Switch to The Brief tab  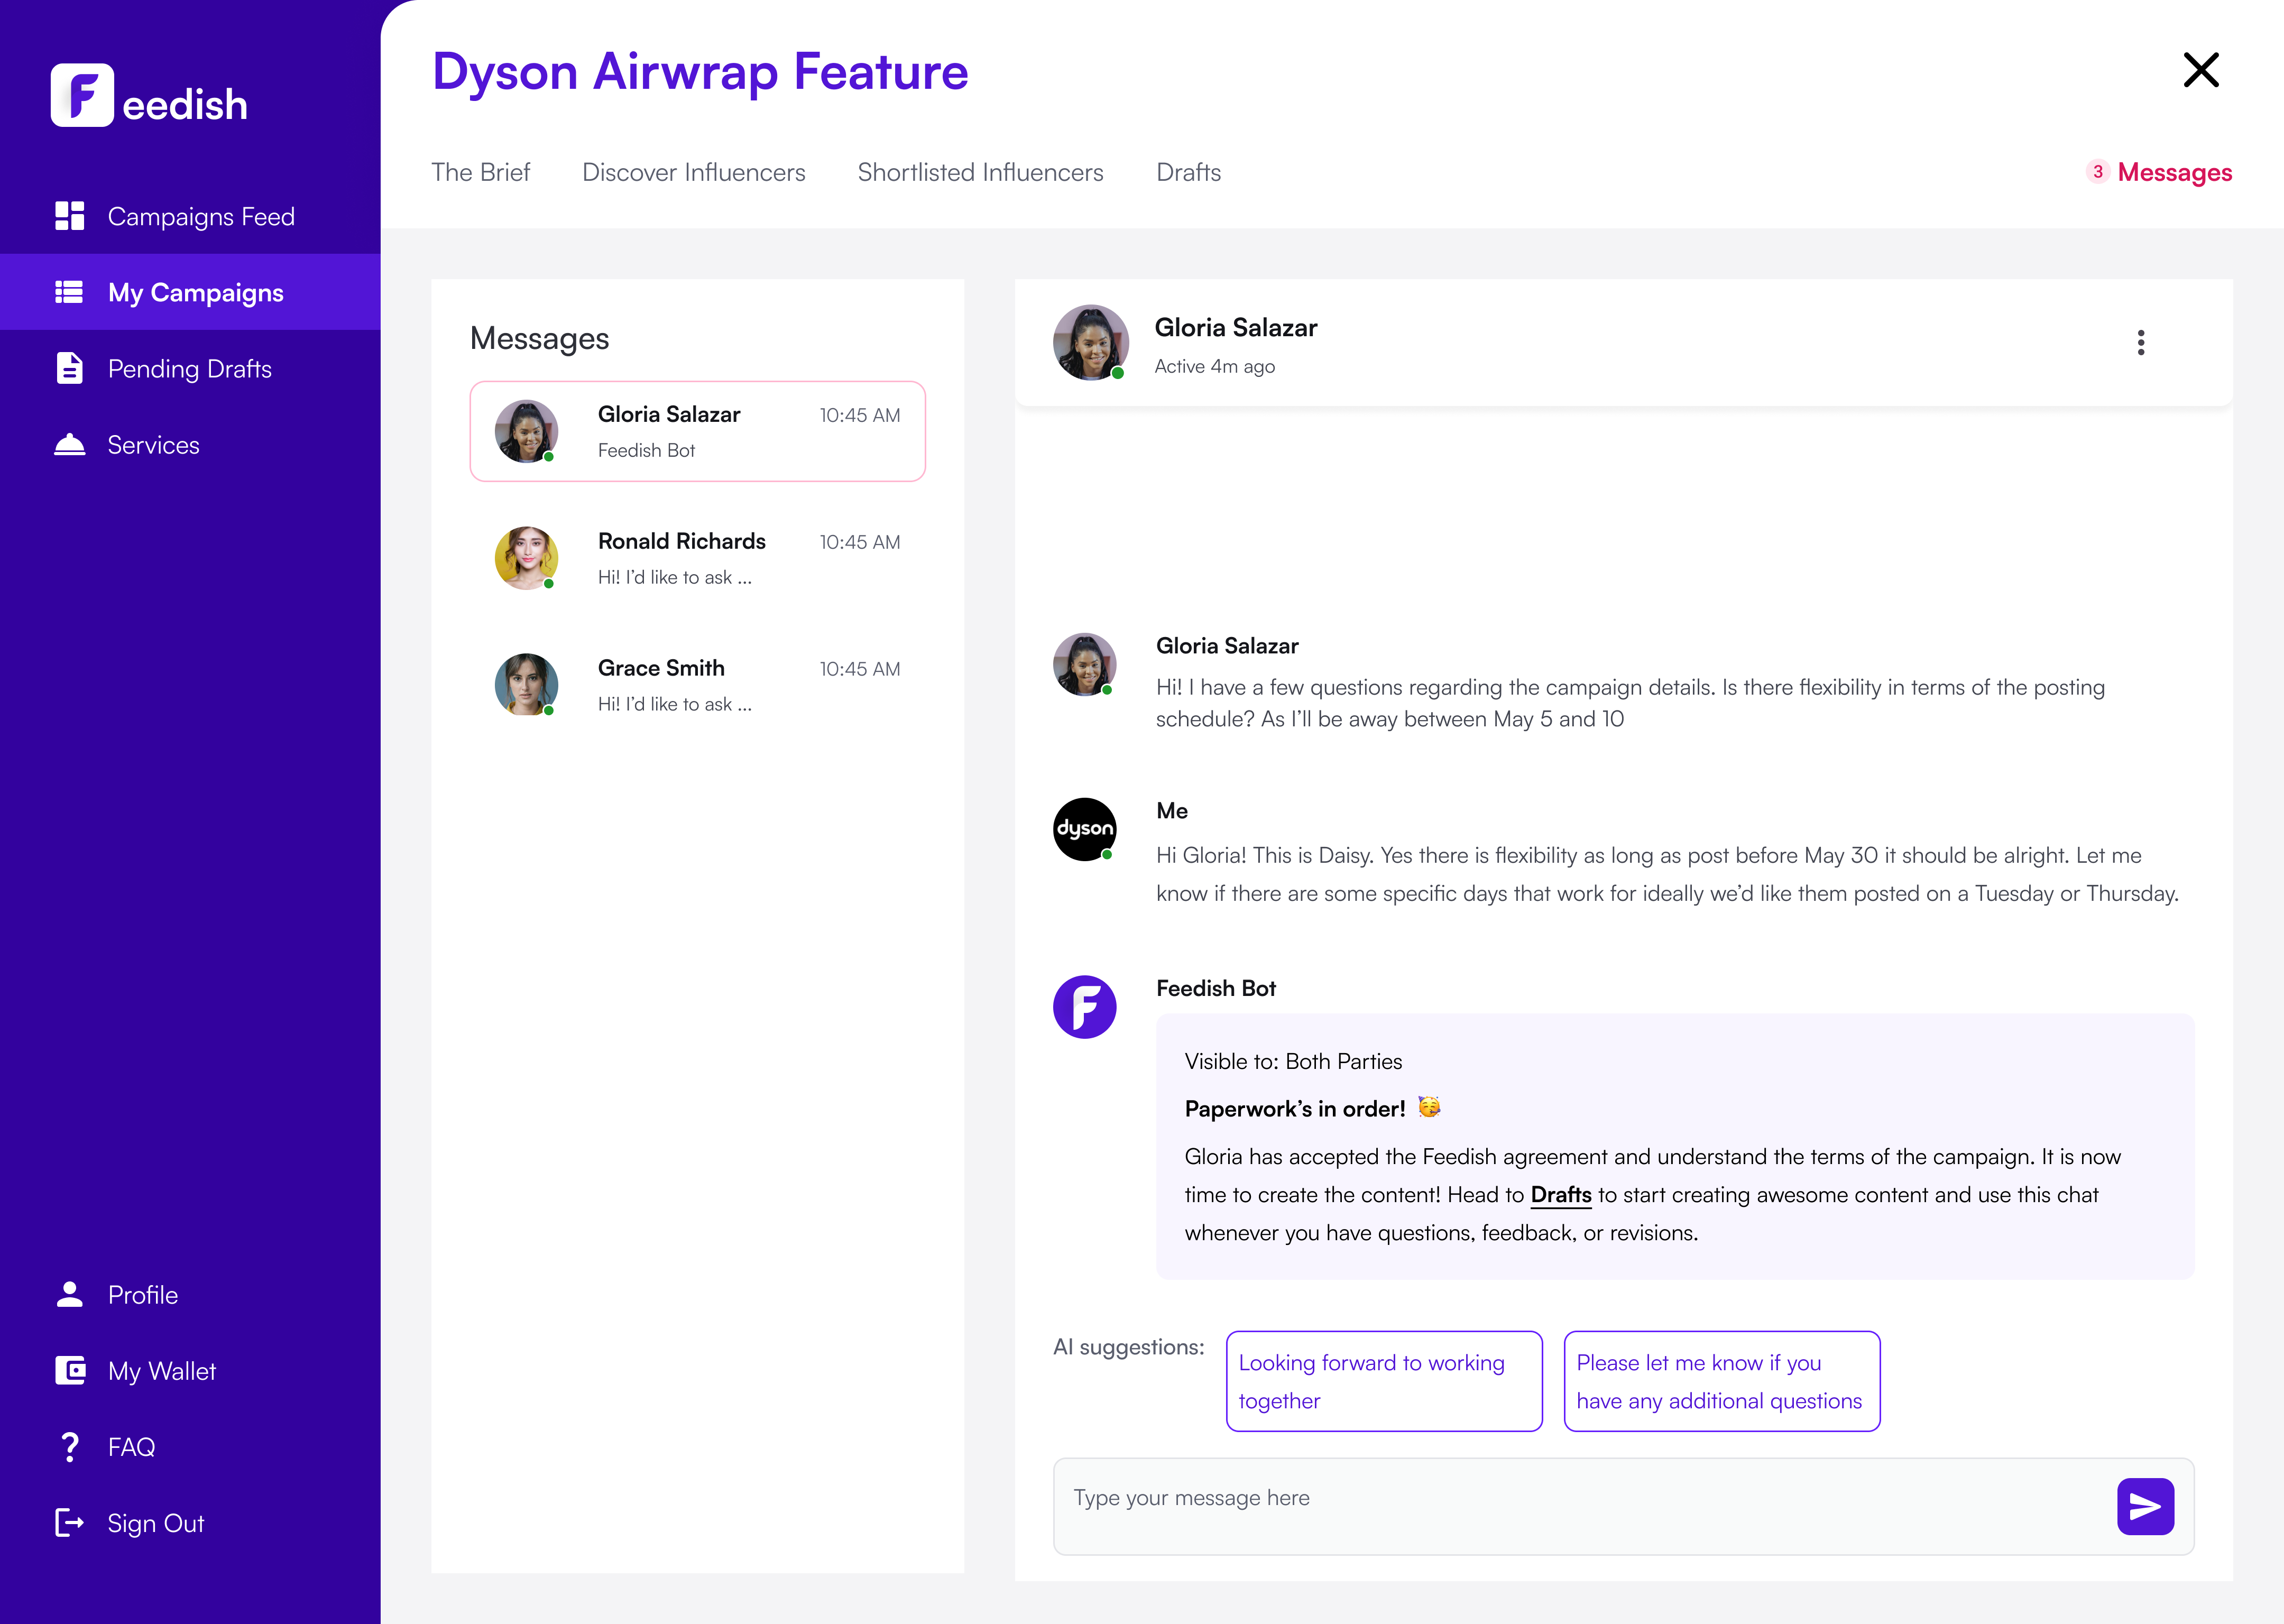pos(480,172)
